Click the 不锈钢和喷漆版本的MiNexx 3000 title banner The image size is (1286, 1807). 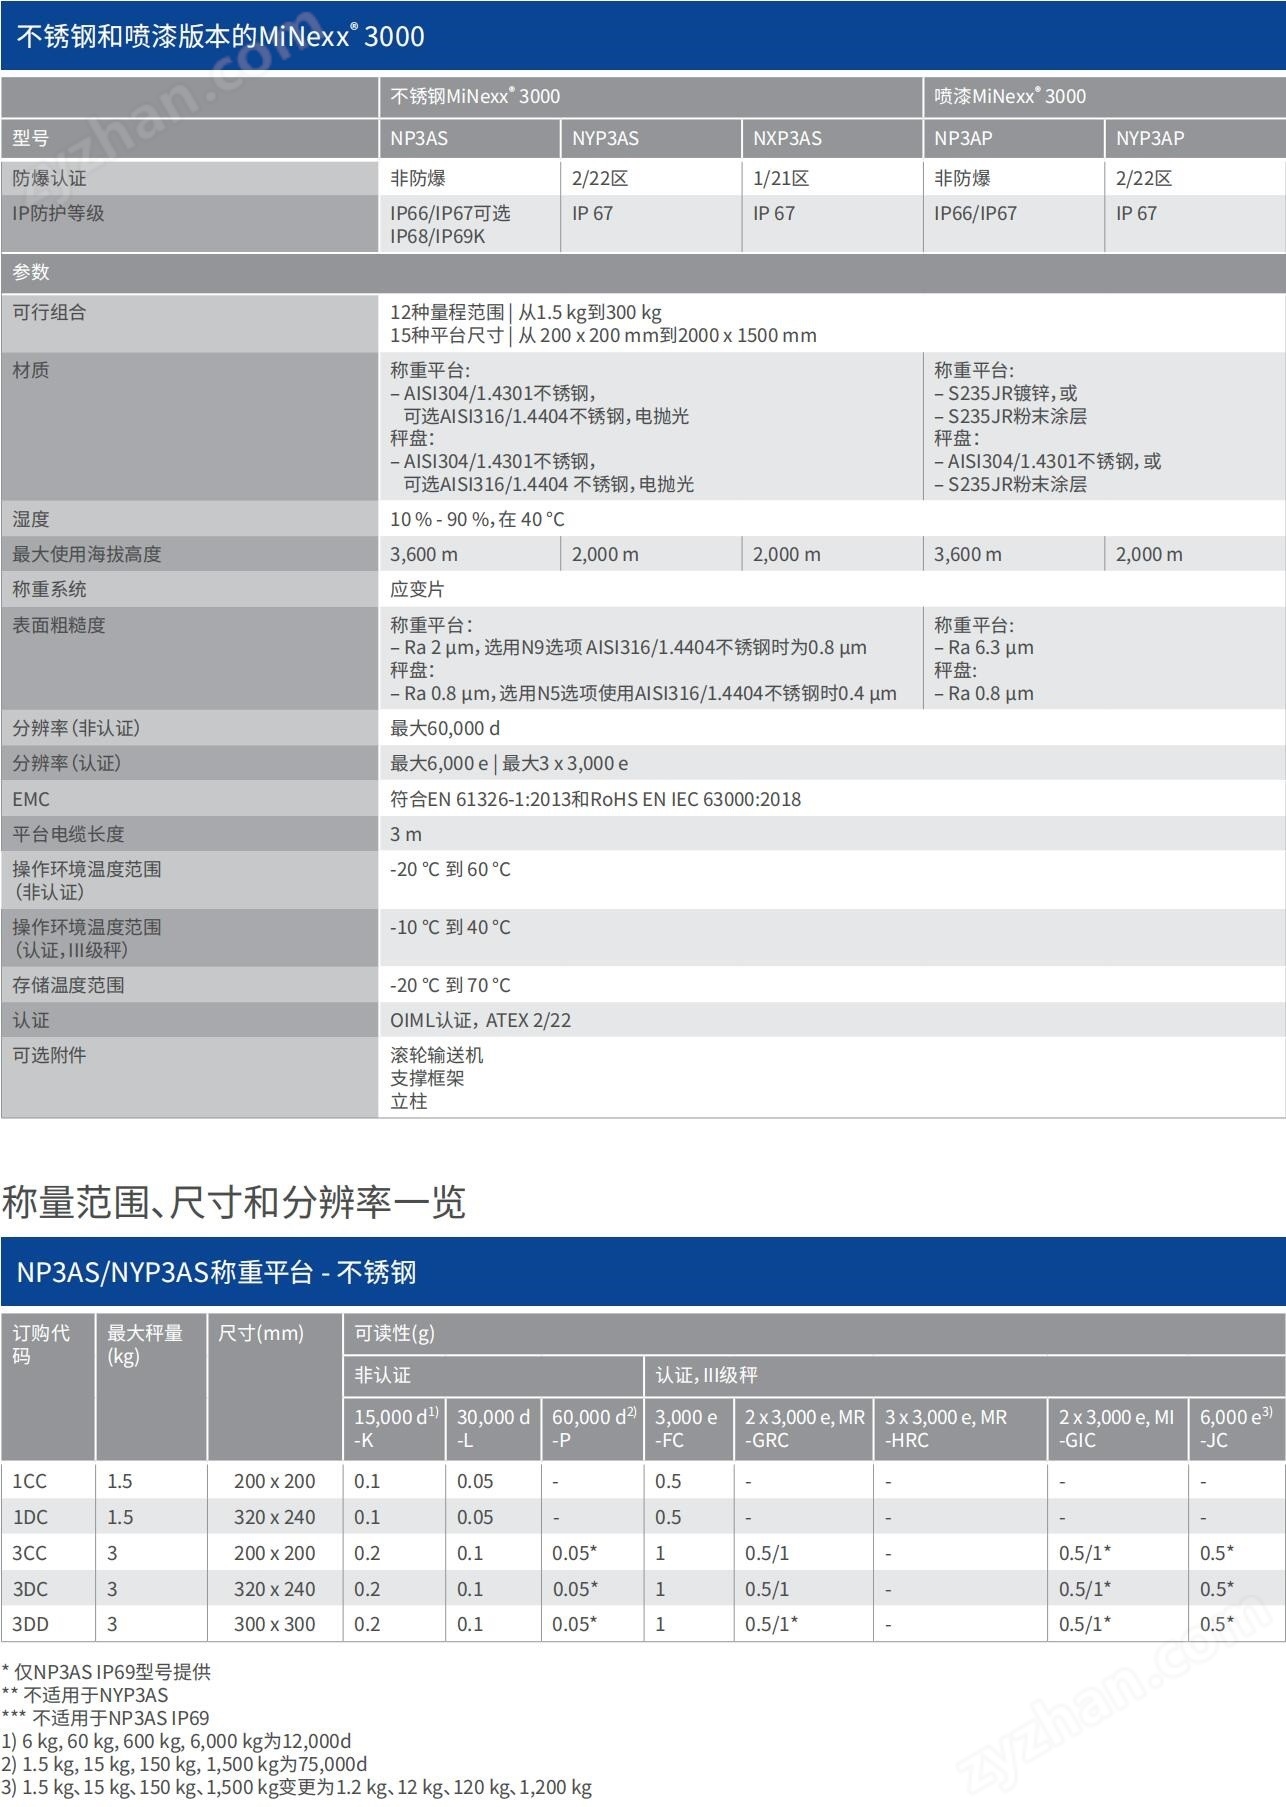(643, 36)
